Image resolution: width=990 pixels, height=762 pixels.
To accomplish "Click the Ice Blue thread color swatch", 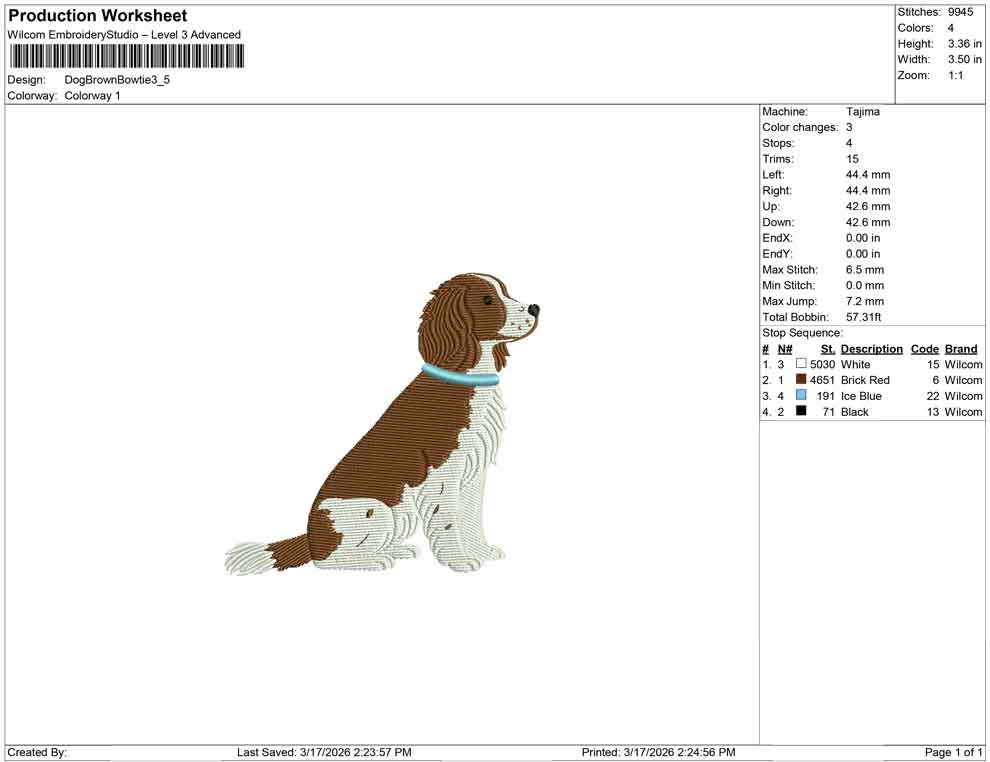I will (x=801, y=395).
